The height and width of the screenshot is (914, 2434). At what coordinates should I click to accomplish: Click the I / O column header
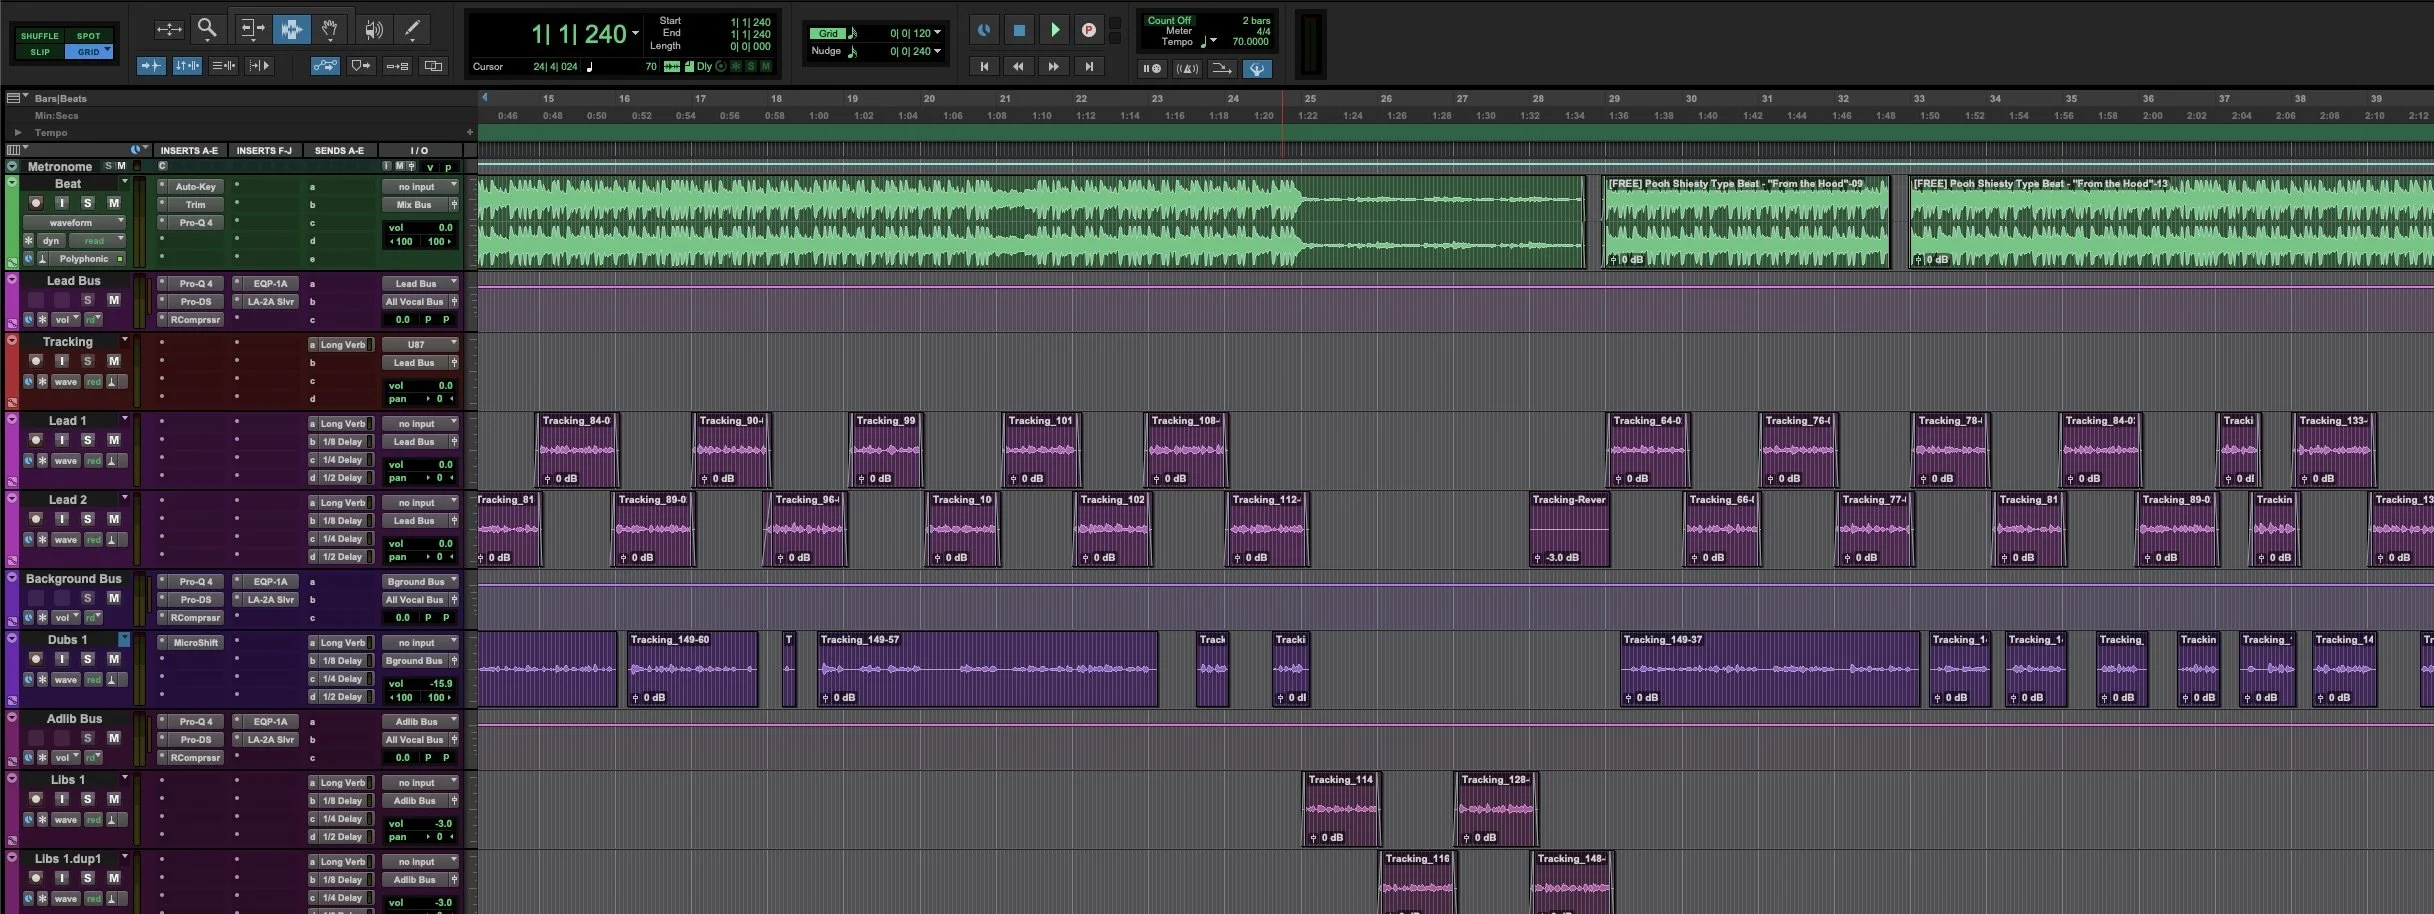[x=418, y=151]
